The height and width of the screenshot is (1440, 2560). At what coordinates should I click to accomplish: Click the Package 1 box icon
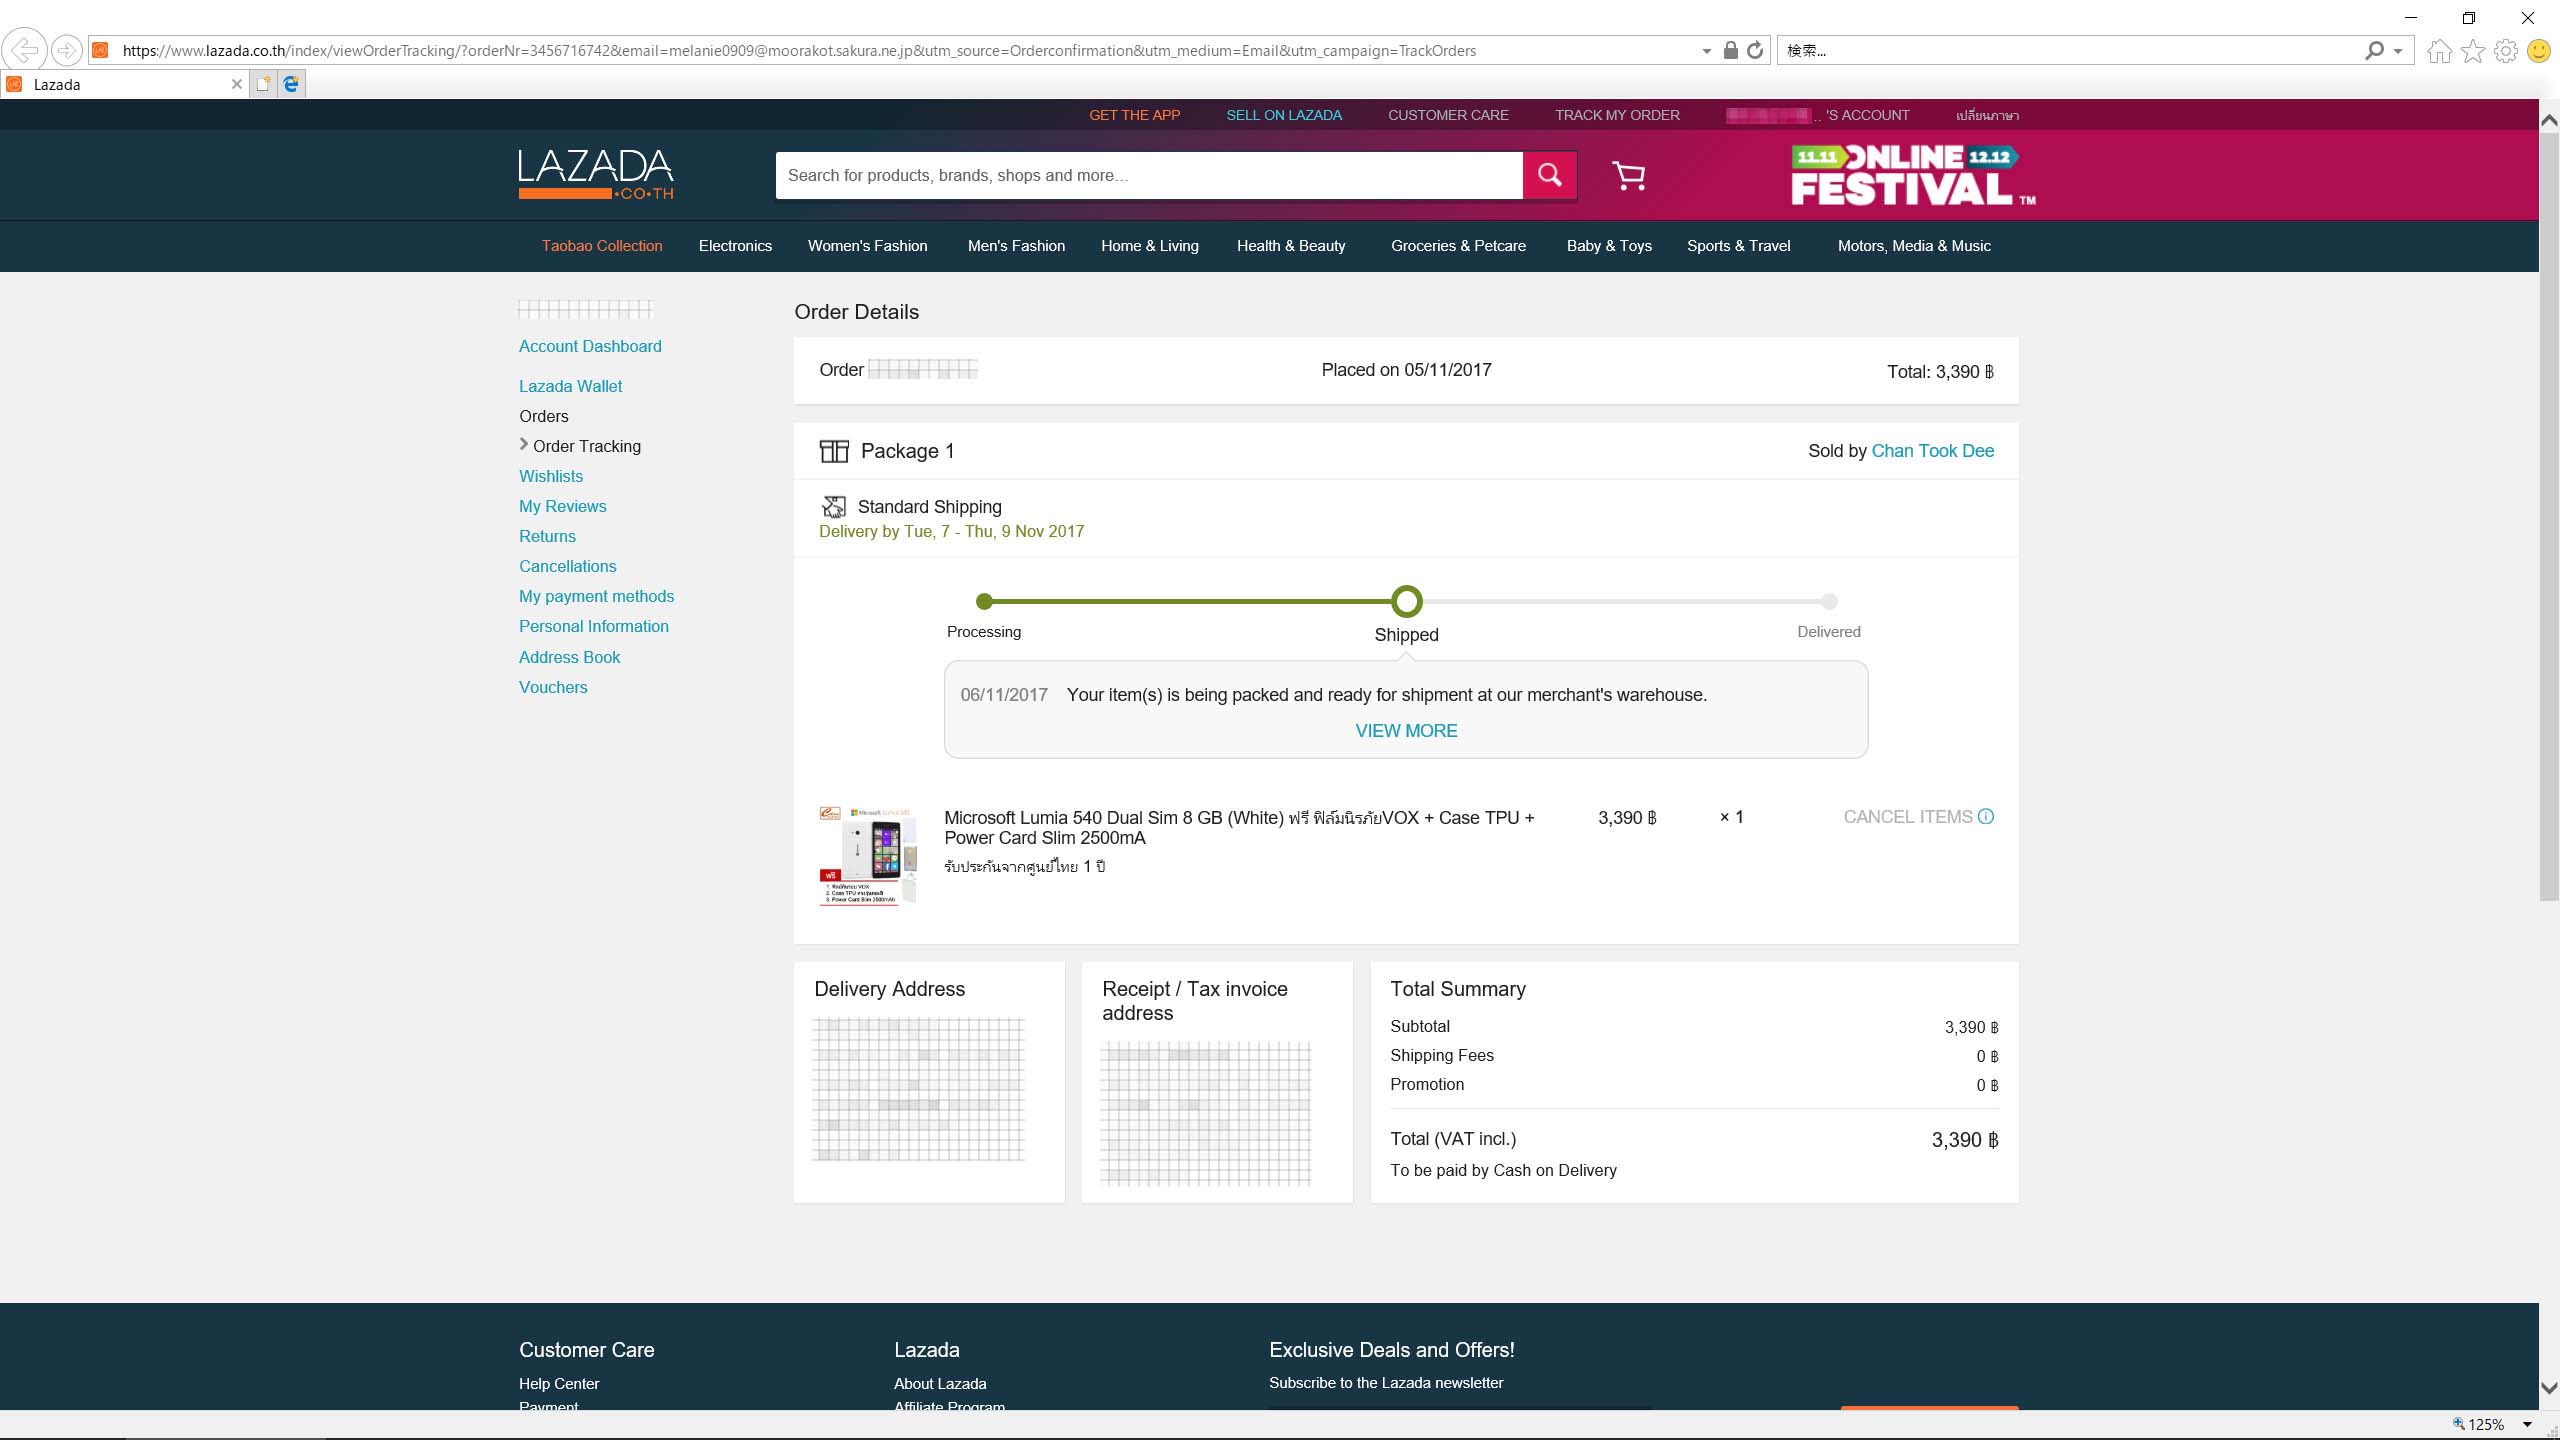834,451
